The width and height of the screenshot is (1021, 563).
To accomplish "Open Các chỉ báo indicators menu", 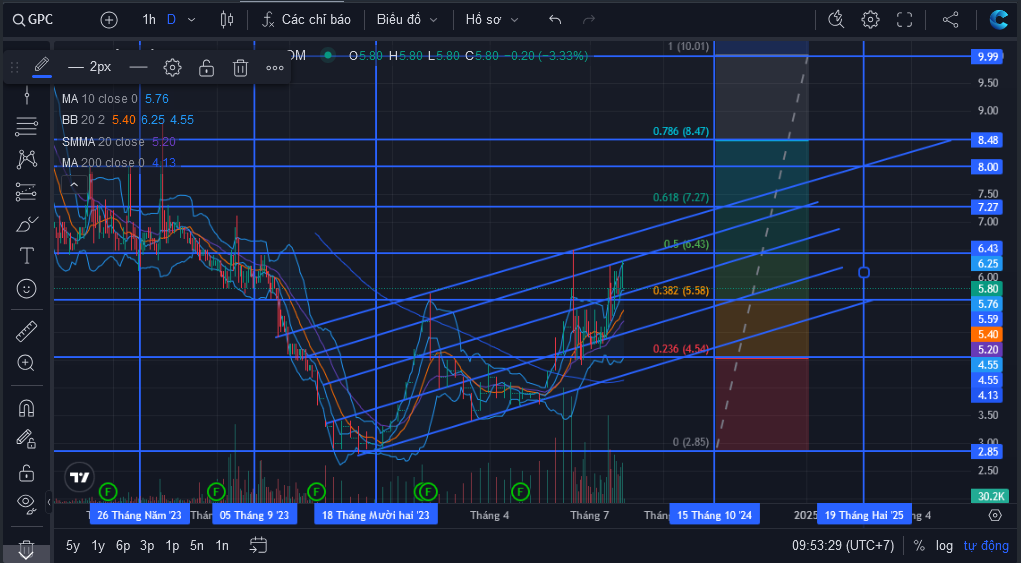I will tap(306, 20).
